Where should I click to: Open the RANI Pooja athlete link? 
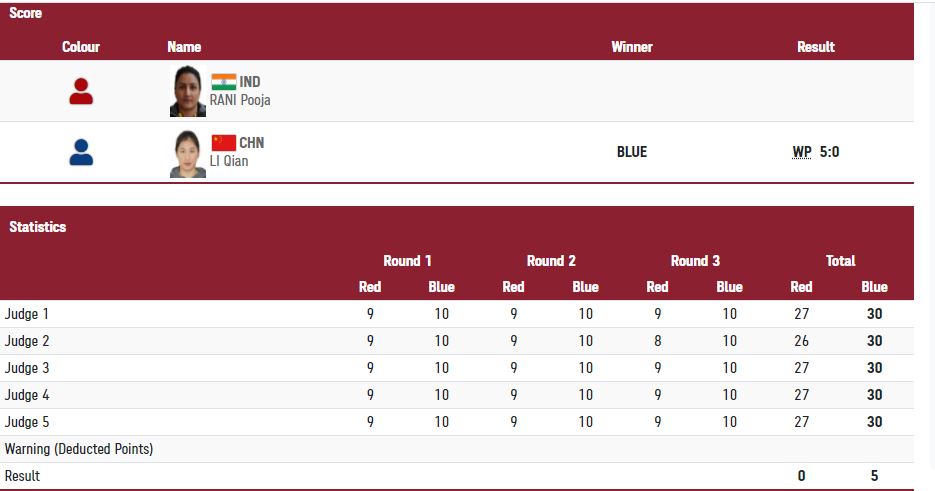[240, 100]
